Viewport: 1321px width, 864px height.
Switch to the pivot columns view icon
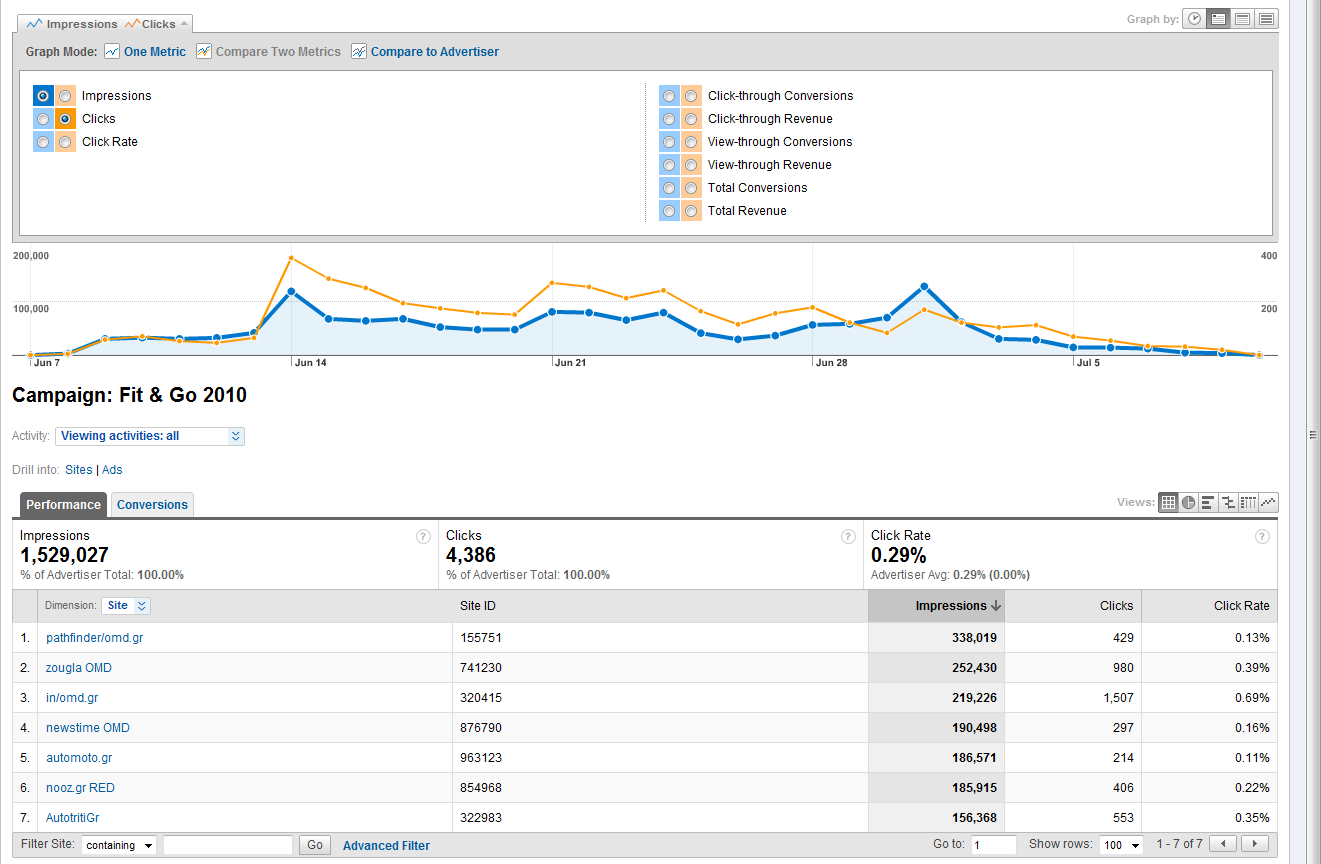(1248, 503)
